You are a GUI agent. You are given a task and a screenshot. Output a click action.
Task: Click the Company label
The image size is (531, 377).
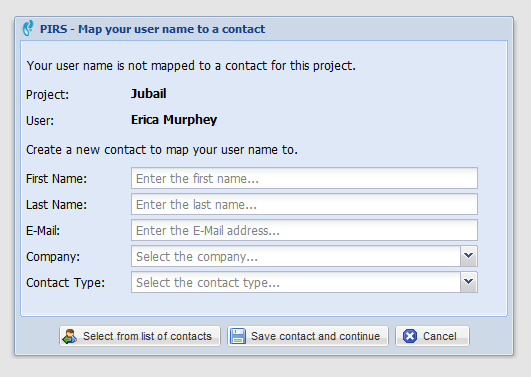(x=53, y=257)
